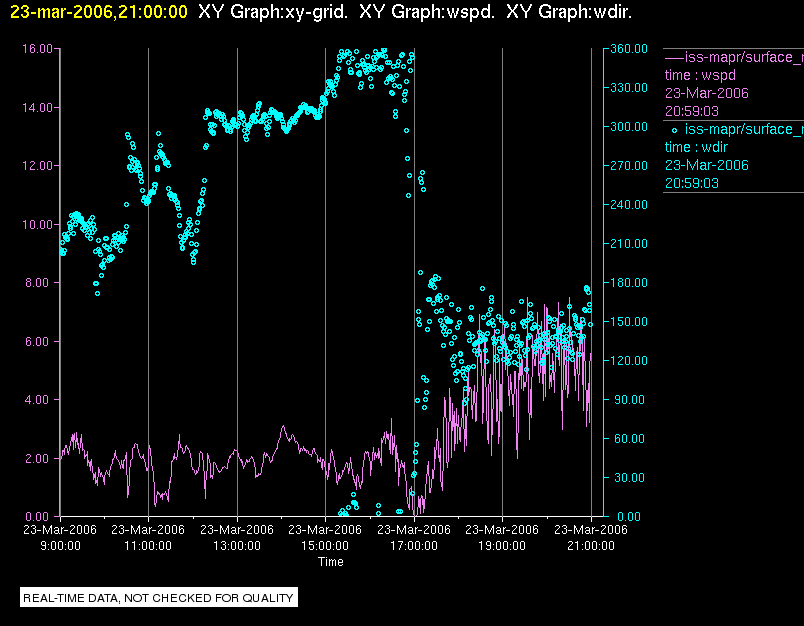The height and width of the screenshot is (626, 804).
Task: Click the left axis value 8.00
Action: click(39, 282)
